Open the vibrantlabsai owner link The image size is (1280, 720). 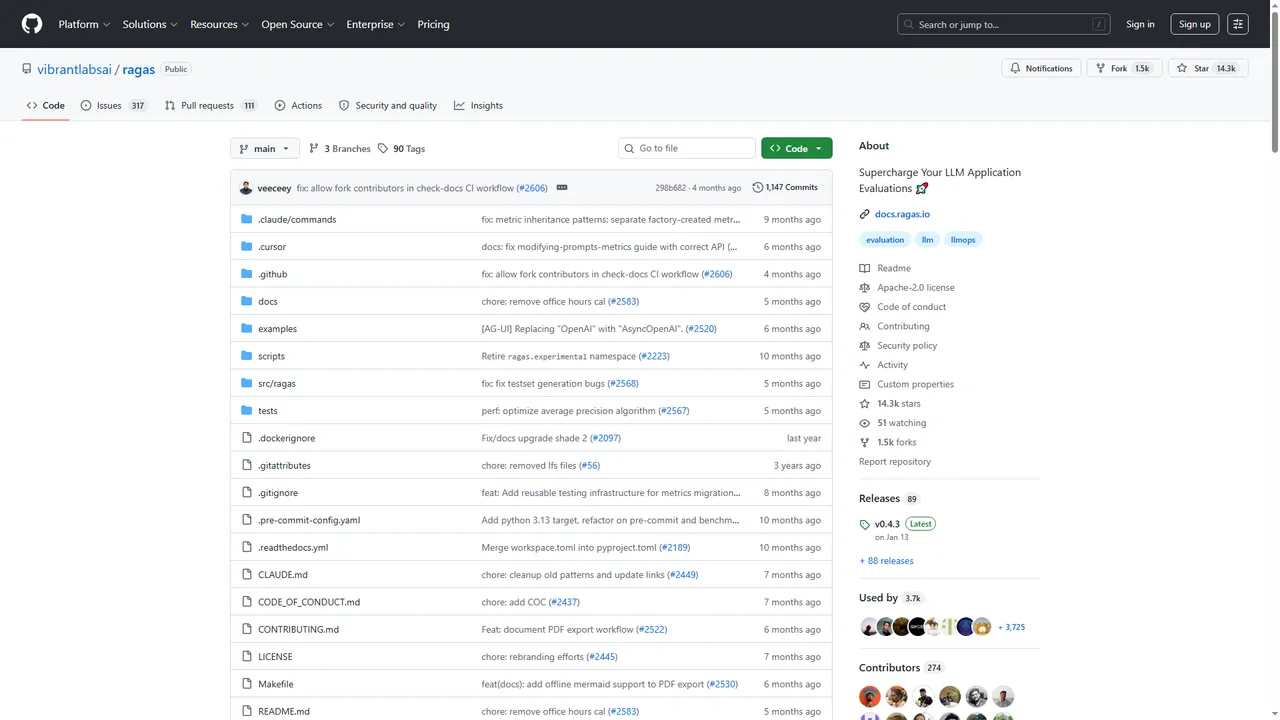click(75, 69)
